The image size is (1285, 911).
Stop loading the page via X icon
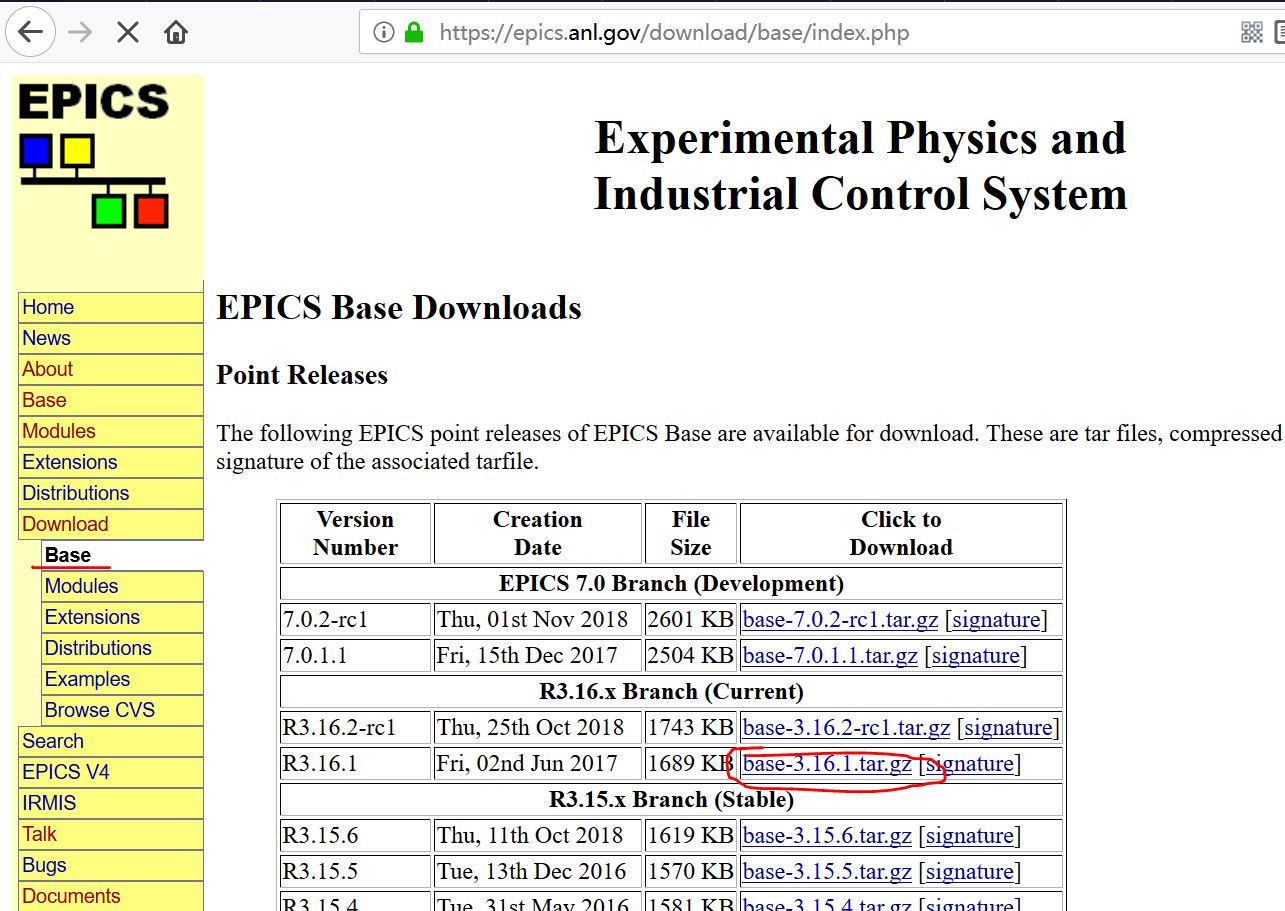[x=126, y=31]
